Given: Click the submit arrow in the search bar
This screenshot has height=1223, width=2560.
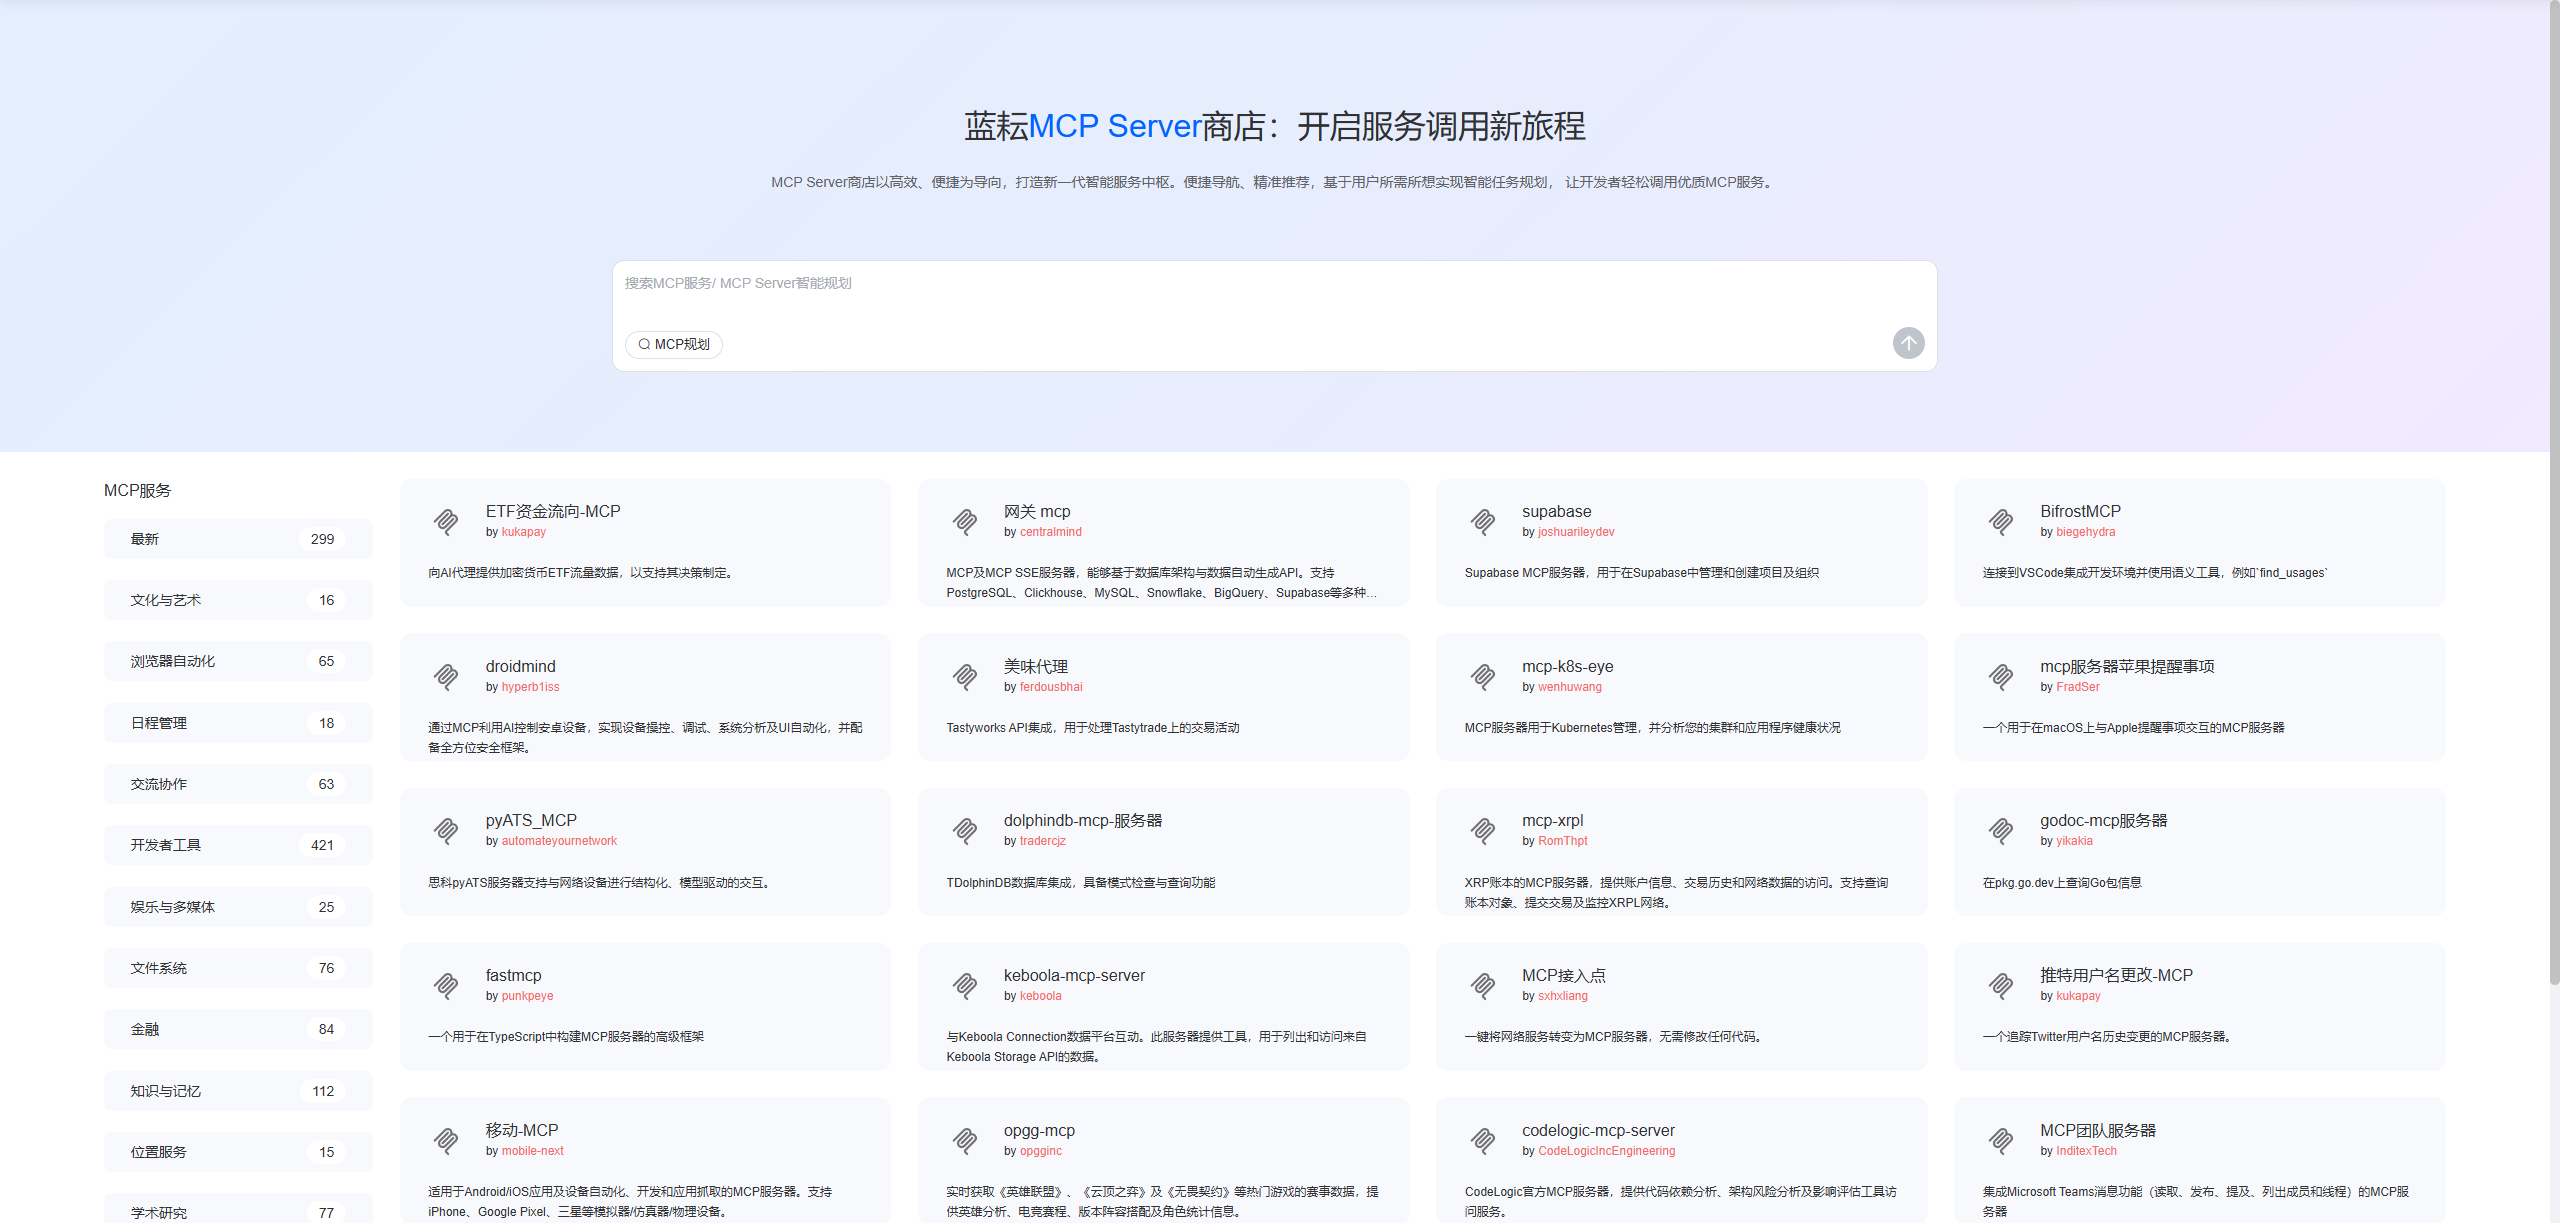Looking at the screenshot, I should click(1908, 343).
